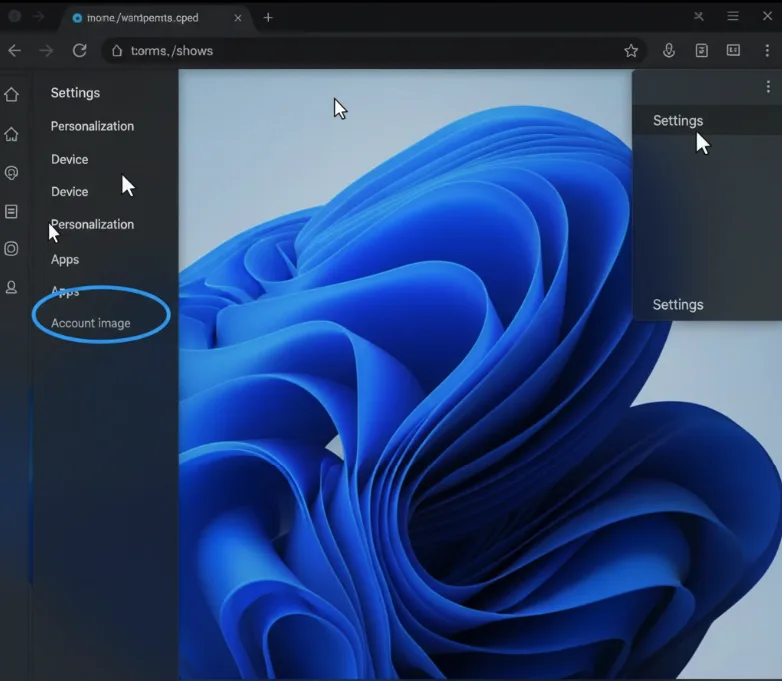Activate the microphone icon in the toolbar
This screenshot has height=681, width=782.
point(669,51)
